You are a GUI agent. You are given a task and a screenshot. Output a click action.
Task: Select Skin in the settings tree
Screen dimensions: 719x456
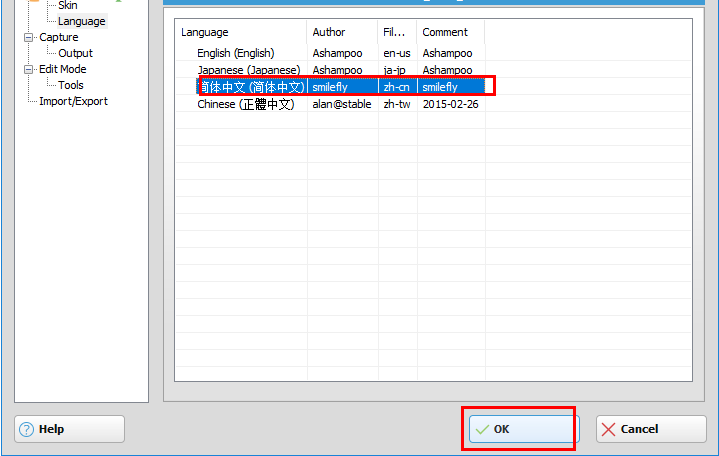tap(67, 6)
